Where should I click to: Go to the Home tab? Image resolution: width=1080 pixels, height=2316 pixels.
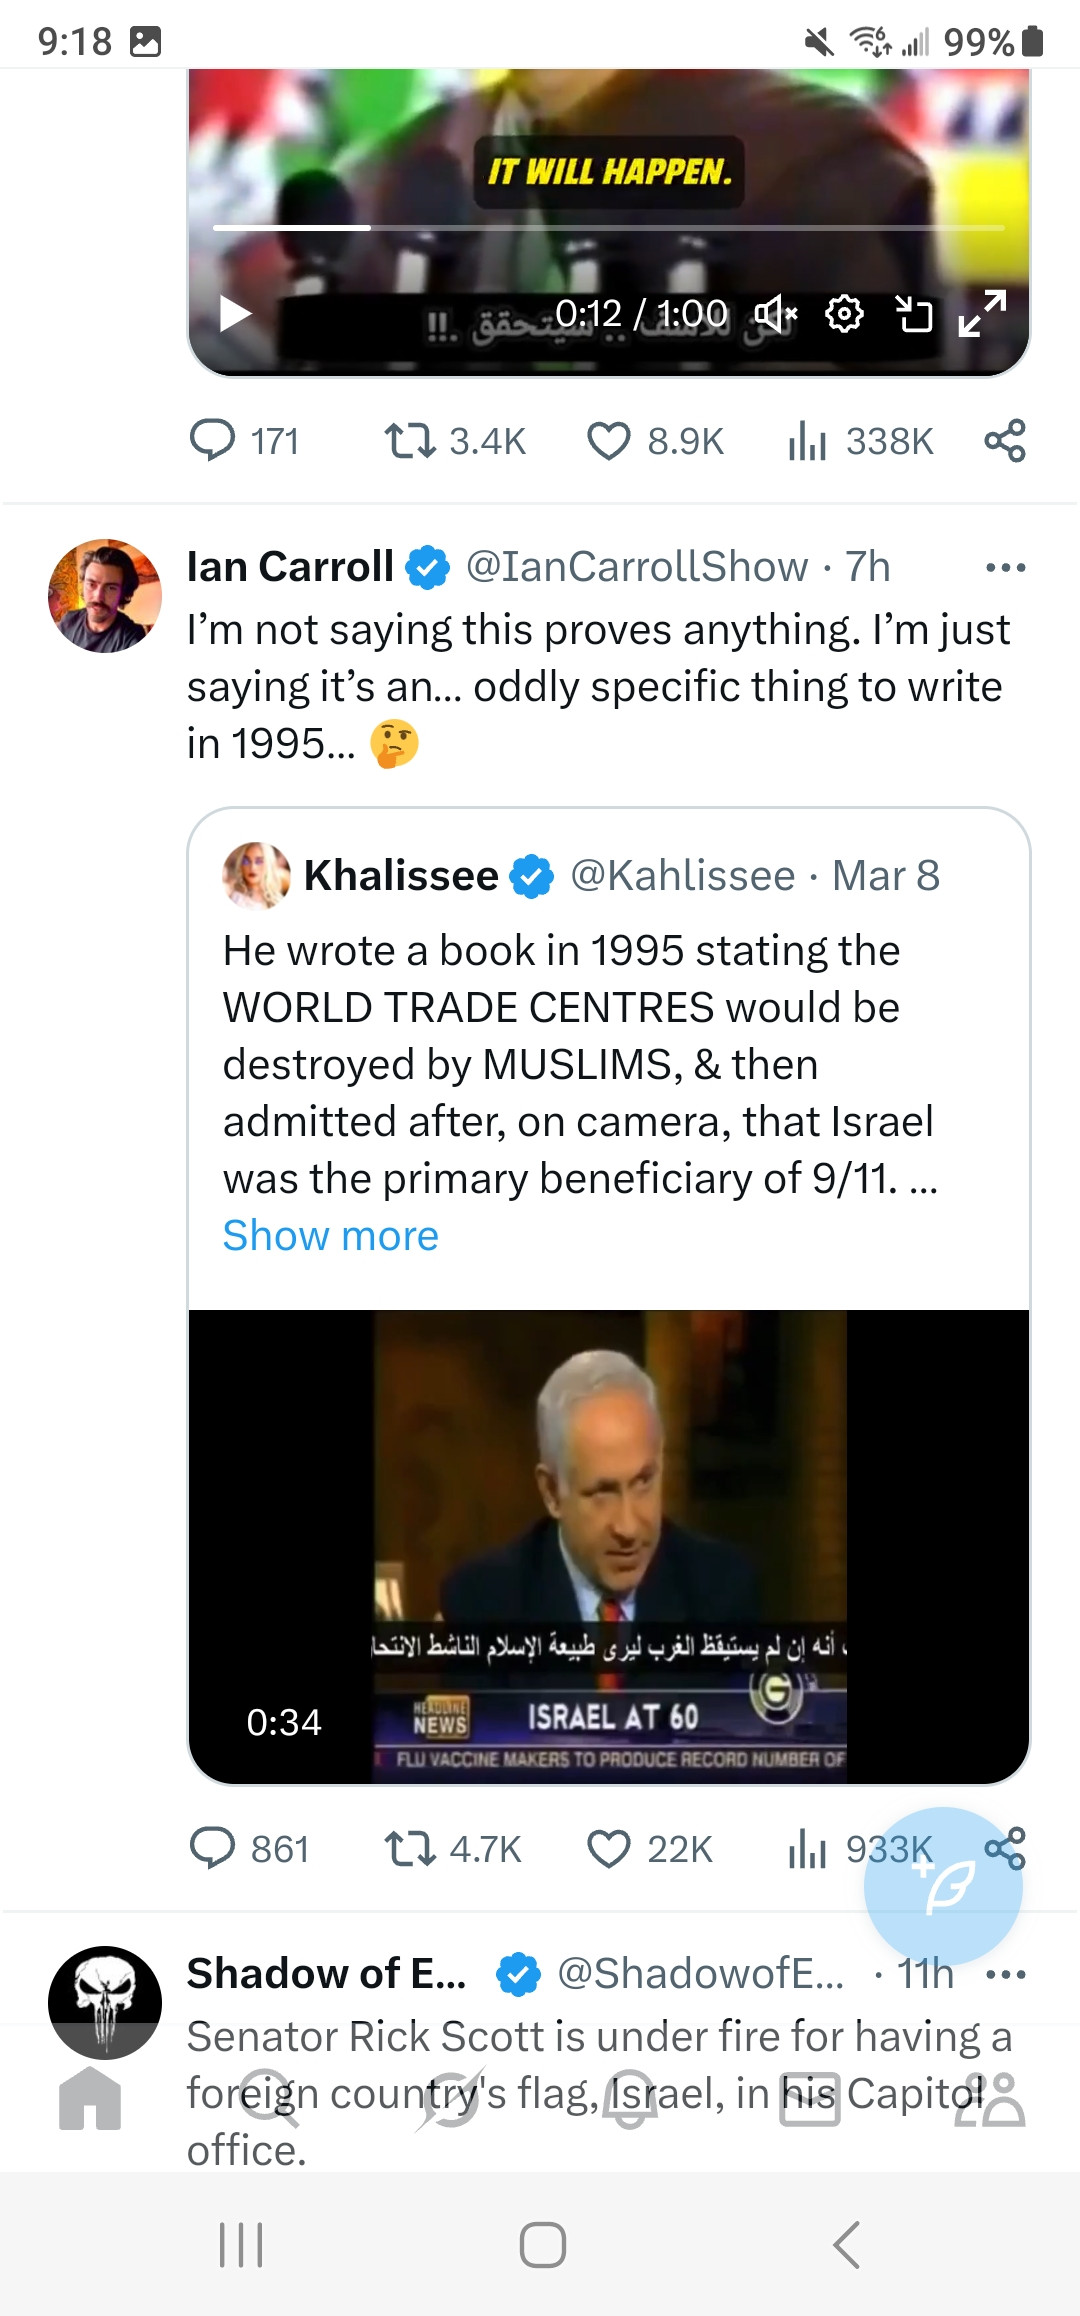[x=90, y=2098]
